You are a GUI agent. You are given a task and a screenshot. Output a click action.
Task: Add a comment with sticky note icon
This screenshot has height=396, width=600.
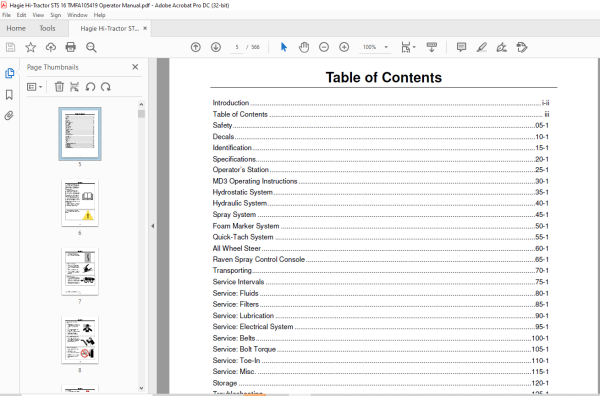coord(461,47)
